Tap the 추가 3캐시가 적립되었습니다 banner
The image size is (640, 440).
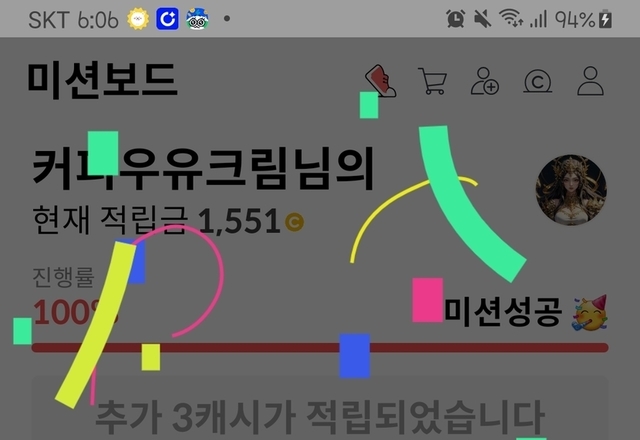(320, 414)
